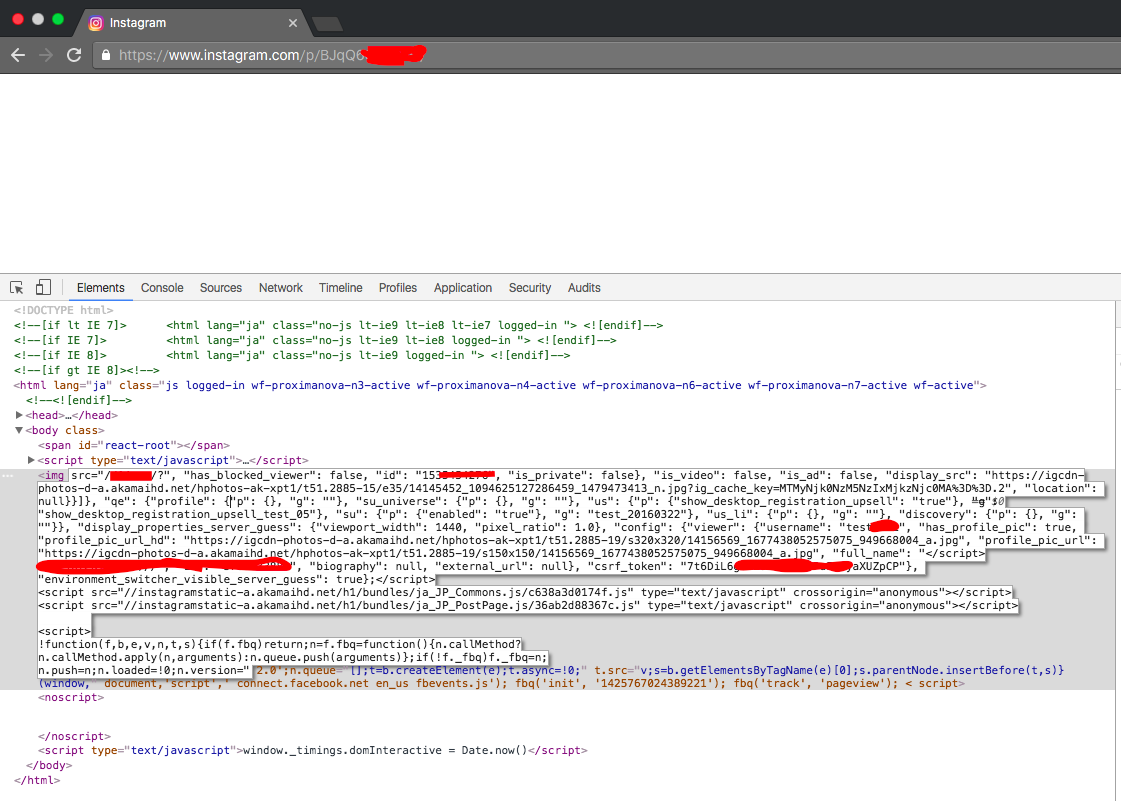Click the browser back arrow
1121x801 pixels.
click(x=18, y=55)
